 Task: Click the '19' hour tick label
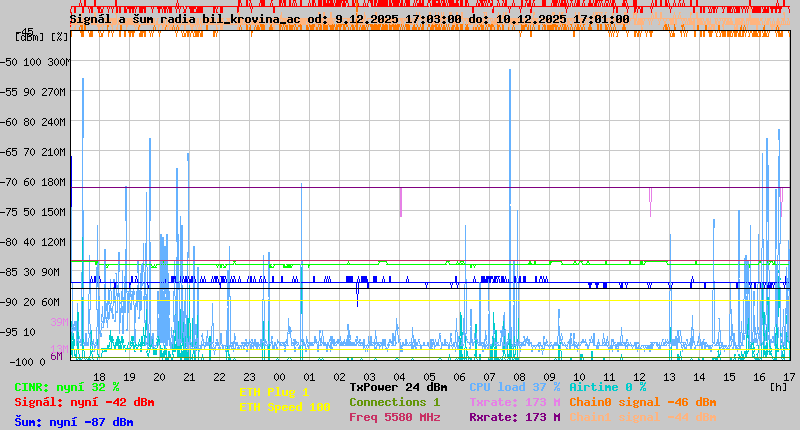click(130, 377)
